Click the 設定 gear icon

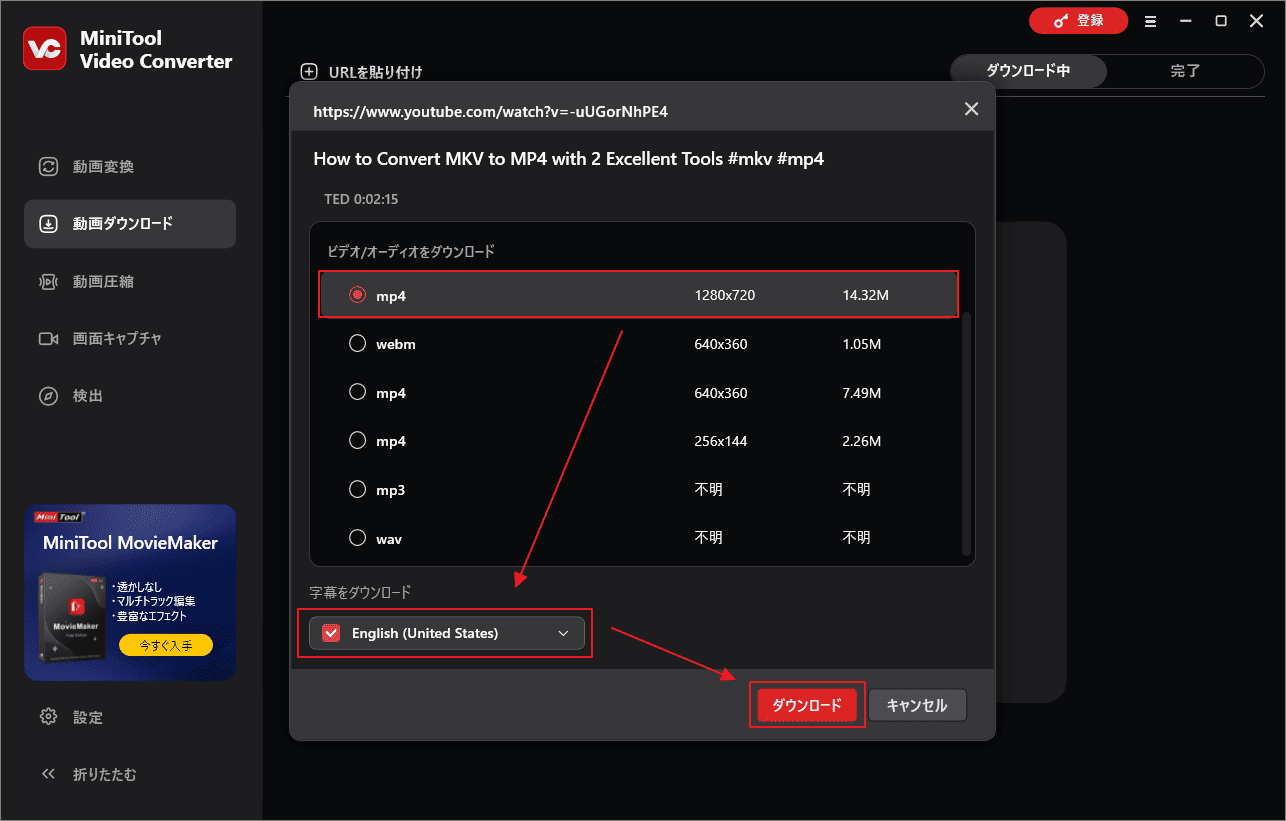tap(48, 717)
